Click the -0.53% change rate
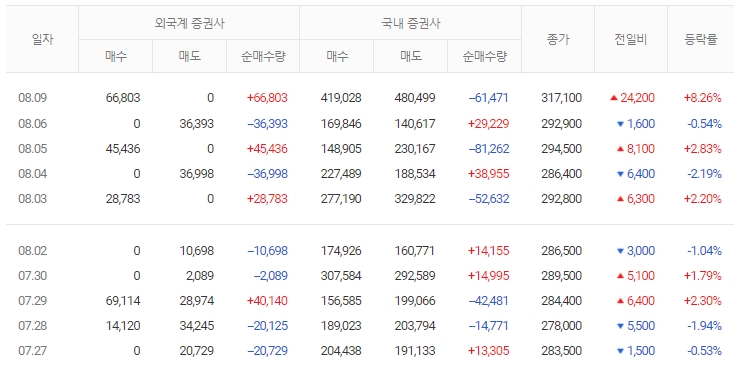 tap(704, 351)
